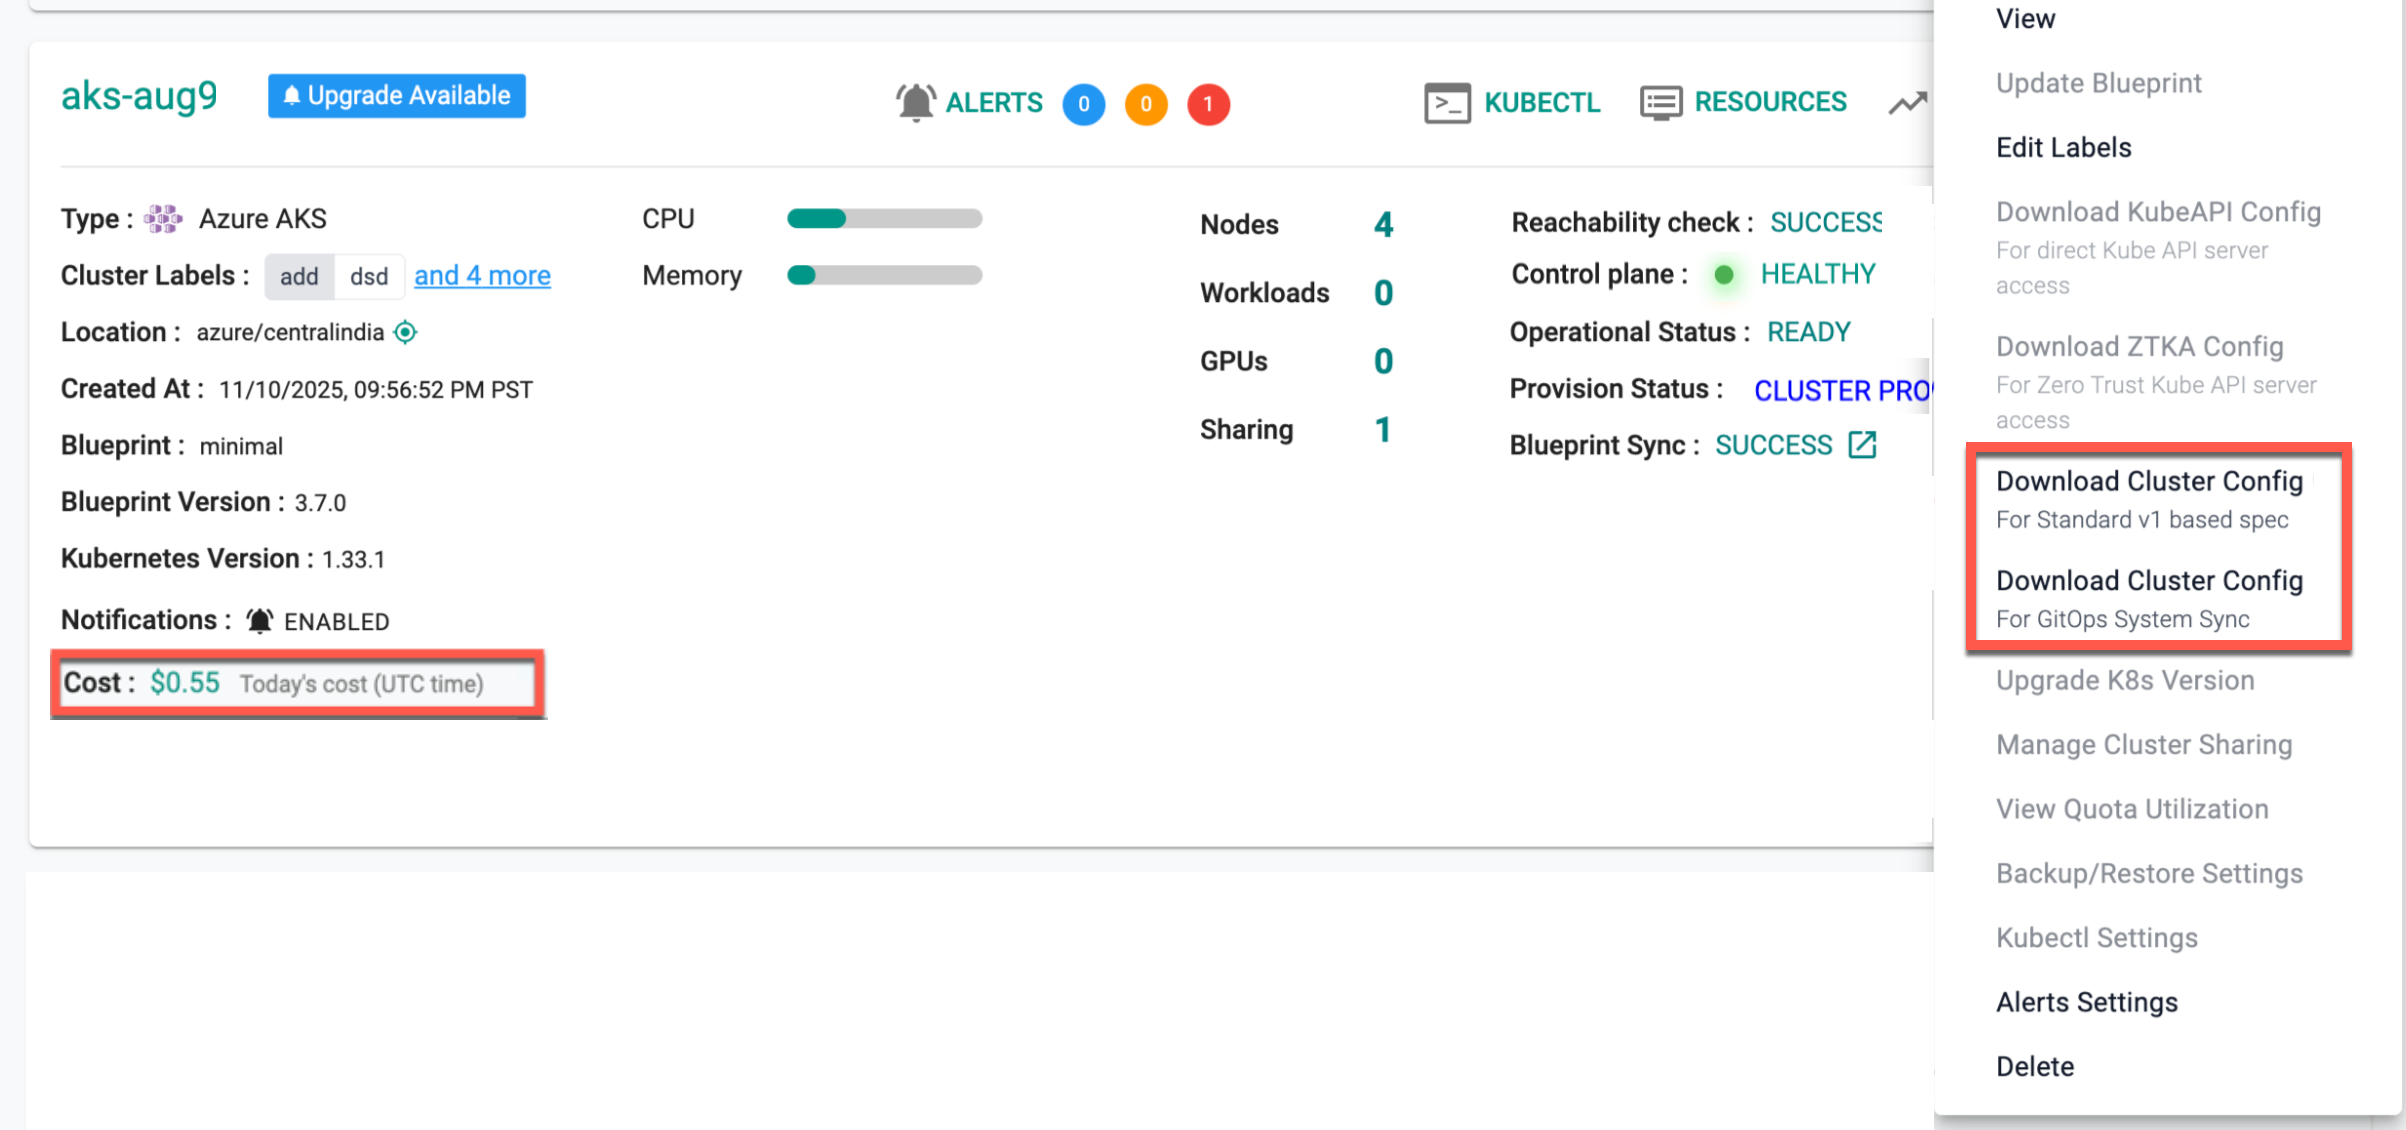Click the location target icon beside centralindia
This screenshot has width=2406, height=1130.
[x=405, y=332]
